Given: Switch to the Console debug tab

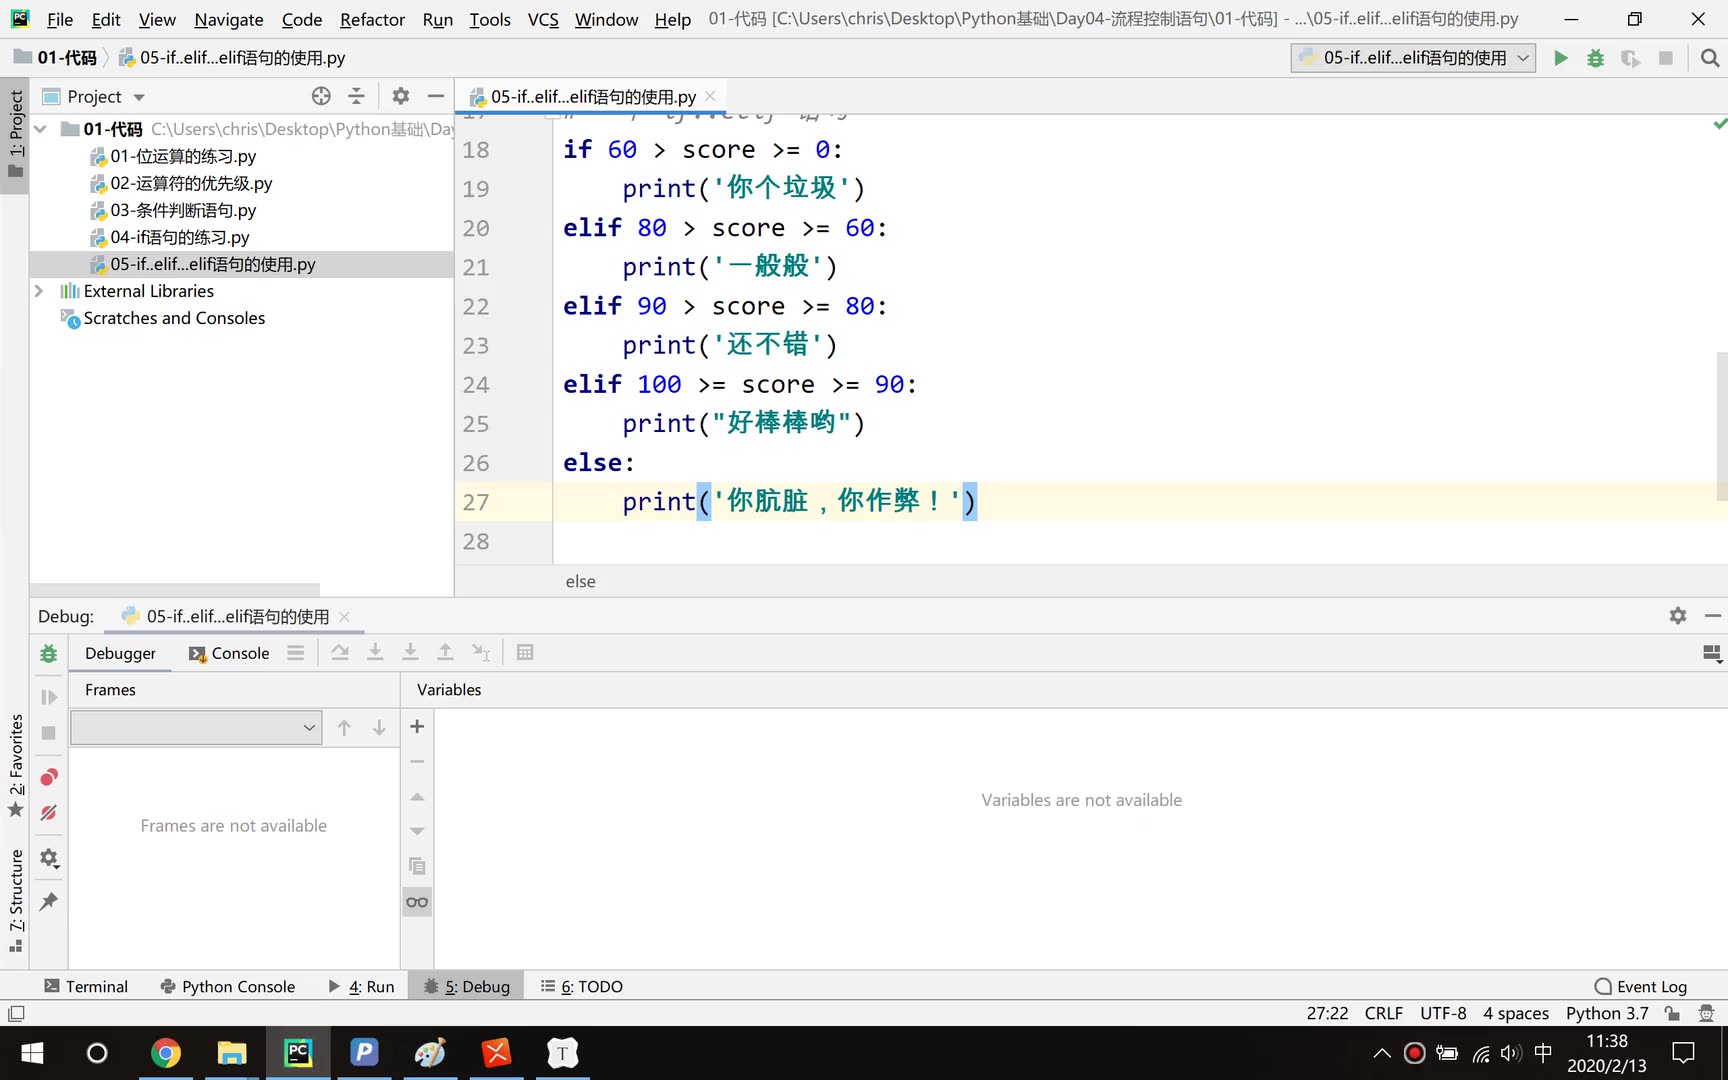Looking at the screenshot, I should click(x=229, y=653).
